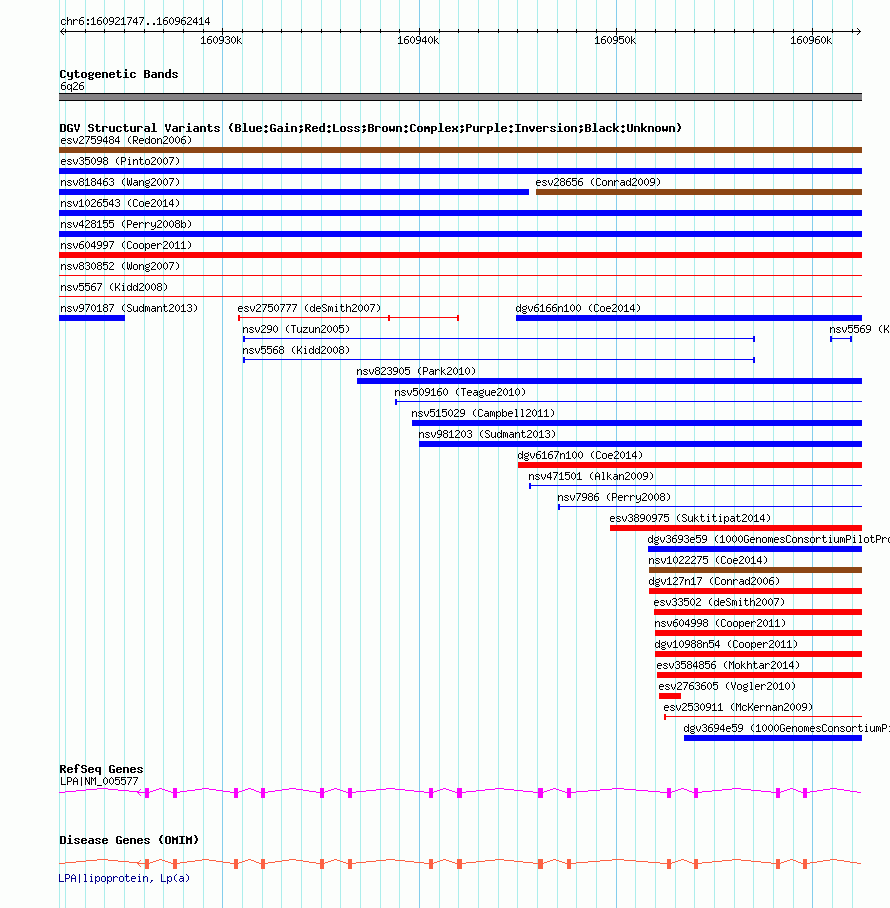Open dgv3693e59 1000Genomes variant label
The width and height of the screenshot is (890, 908).
[x=768, y=539]
